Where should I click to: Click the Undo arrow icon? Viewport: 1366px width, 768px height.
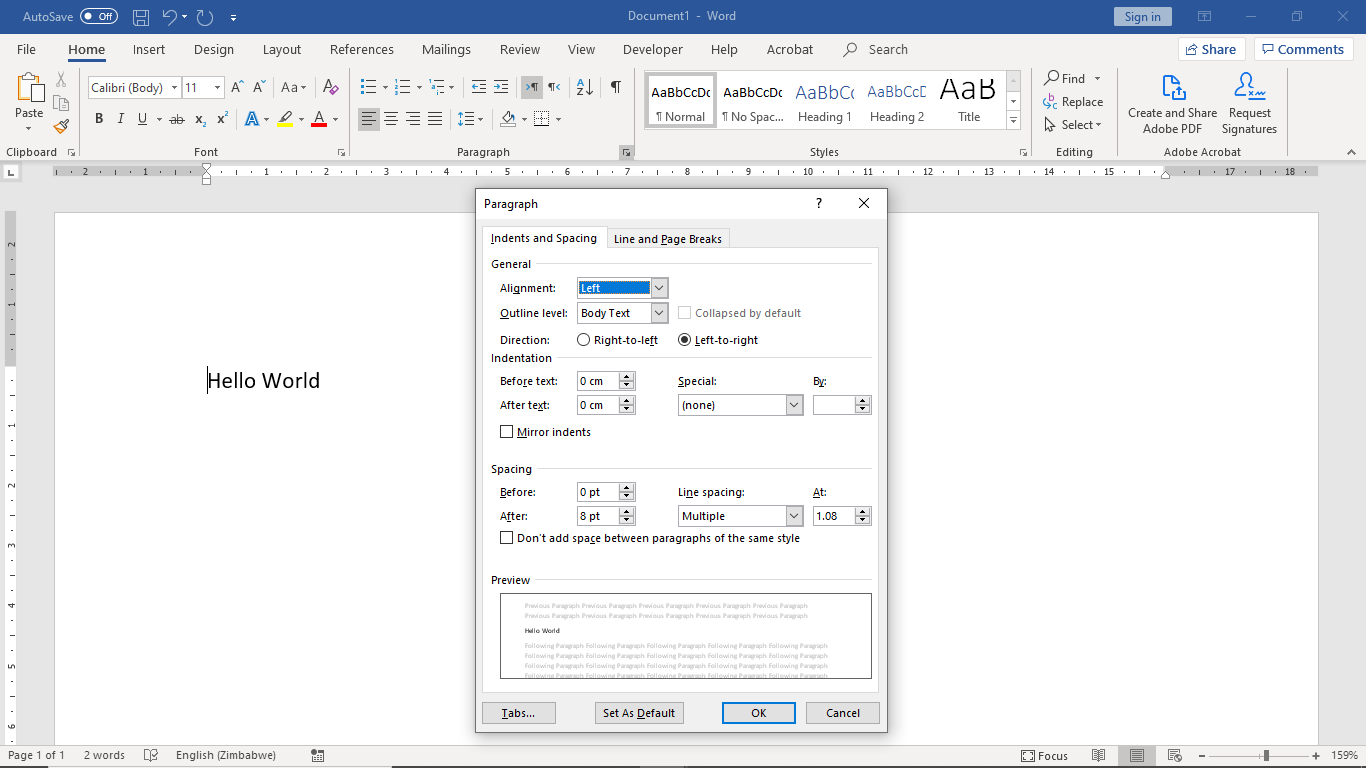point(169,17)
